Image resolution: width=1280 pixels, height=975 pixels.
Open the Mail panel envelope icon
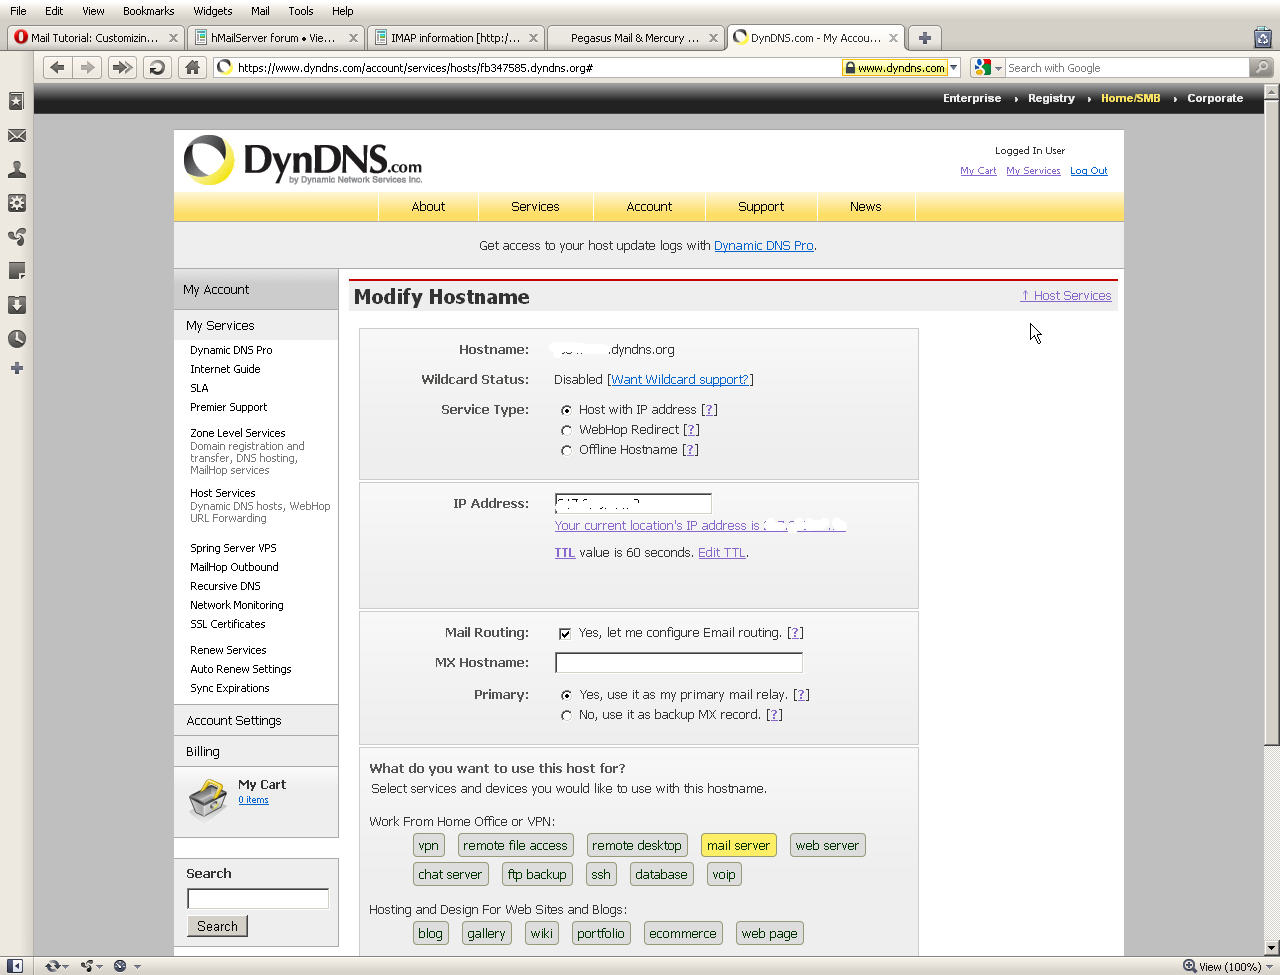click(17, 135)
